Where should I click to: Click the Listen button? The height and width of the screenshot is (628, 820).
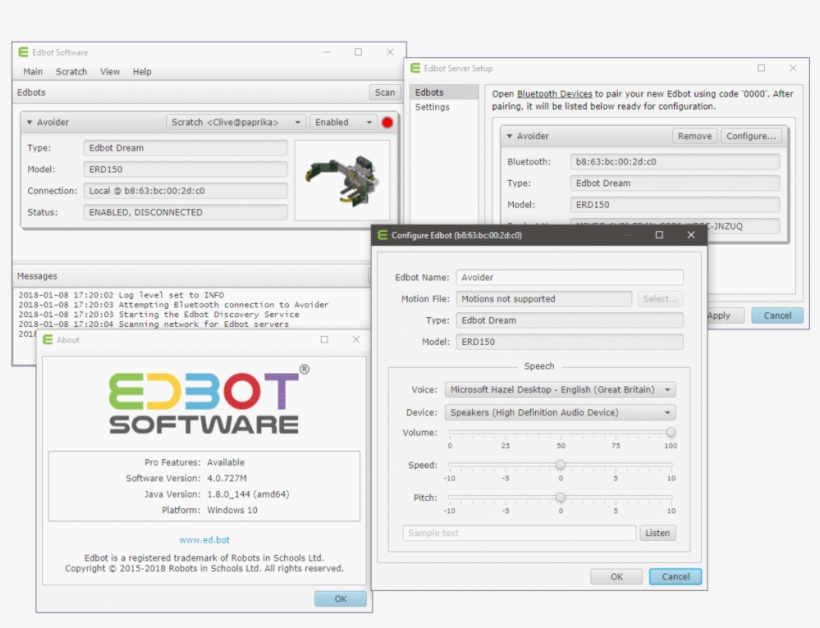point(657,533)
